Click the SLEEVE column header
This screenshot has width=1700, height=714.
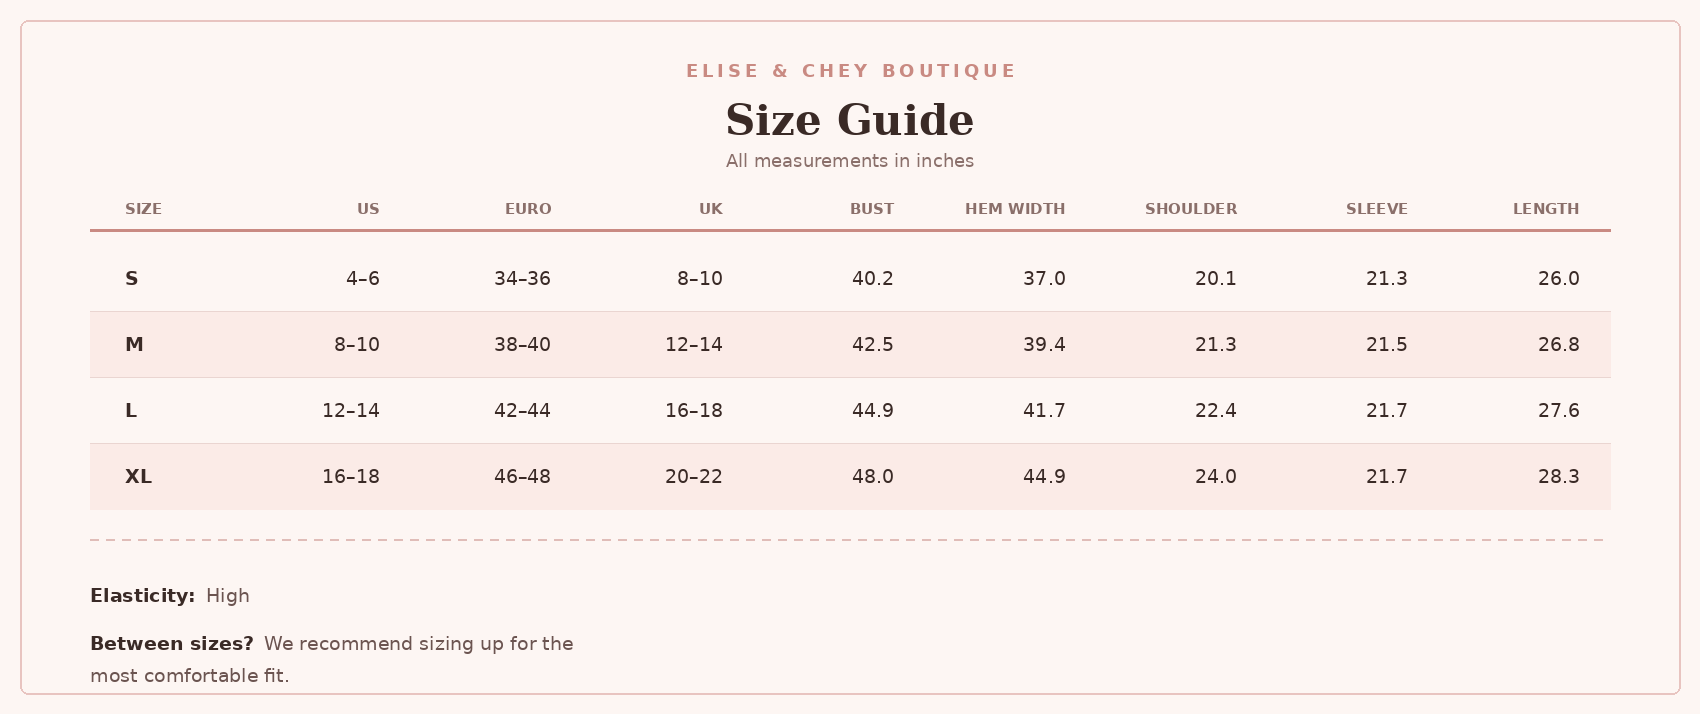tap(1377, 209)
